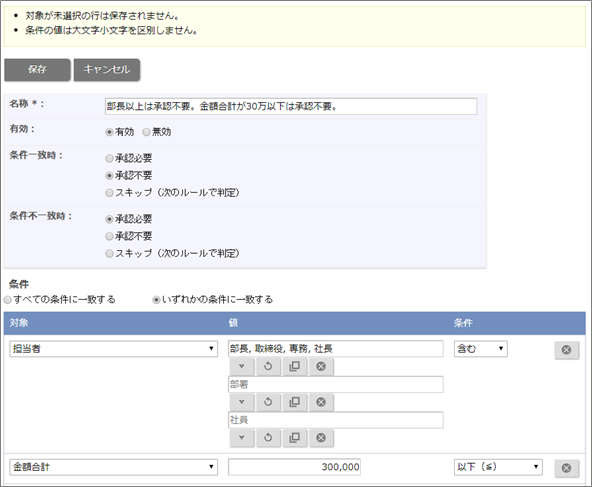Reset icon under the 社員 field
592x487 pixels.
point(268,438)
